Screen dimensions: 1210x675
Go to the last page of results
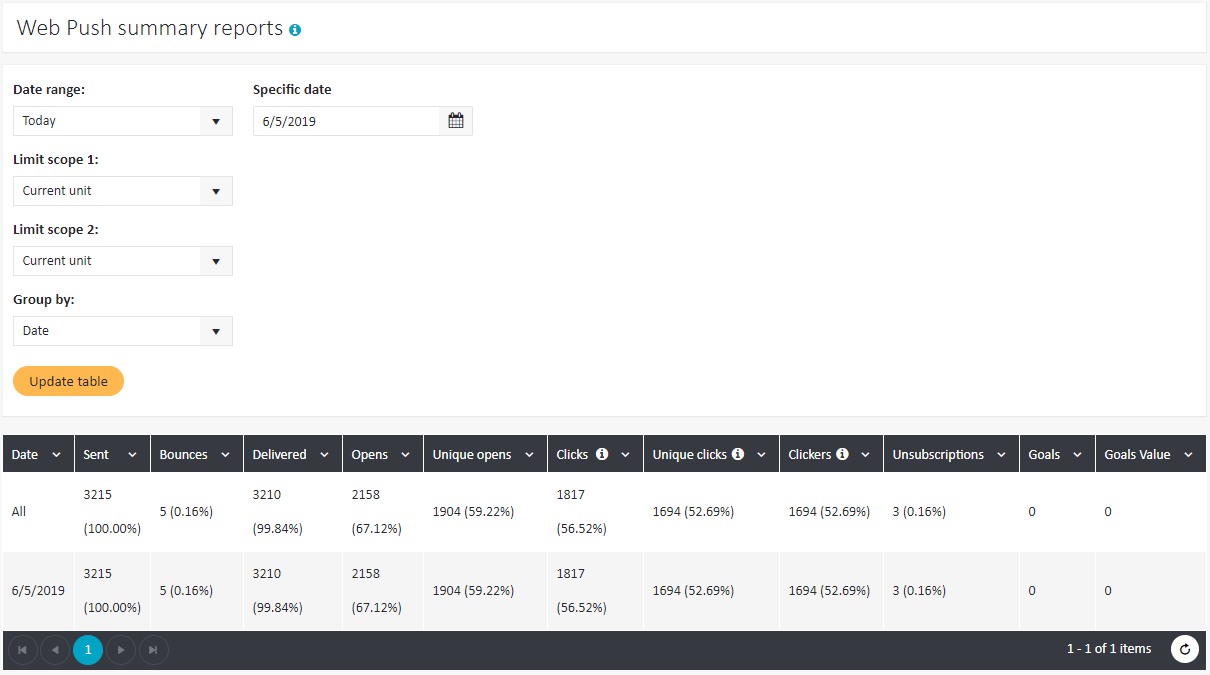coord(153,650)
